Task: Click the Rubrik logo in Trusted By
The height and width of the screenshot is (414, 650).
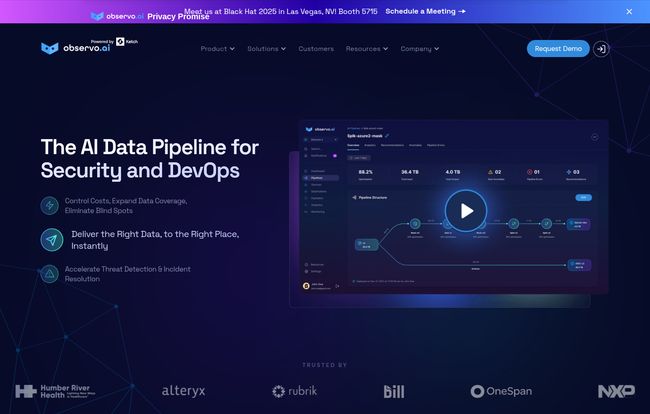Action: coord(297,391)
